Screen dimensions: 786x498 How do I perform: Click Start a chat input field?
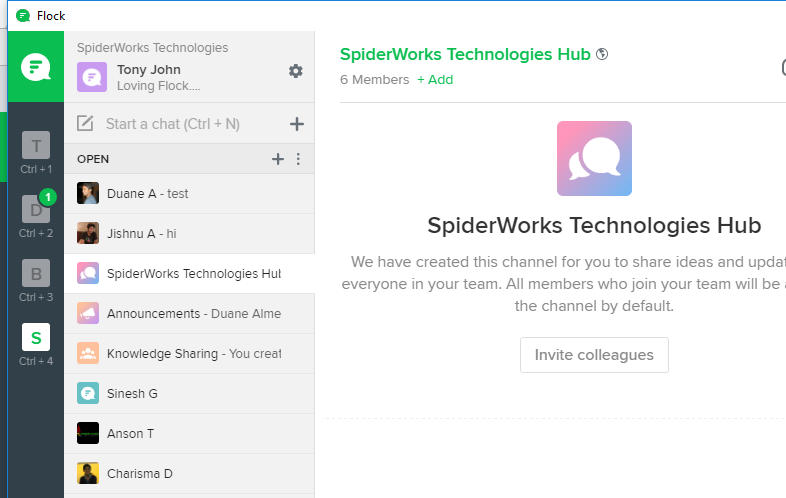(172, 124)
